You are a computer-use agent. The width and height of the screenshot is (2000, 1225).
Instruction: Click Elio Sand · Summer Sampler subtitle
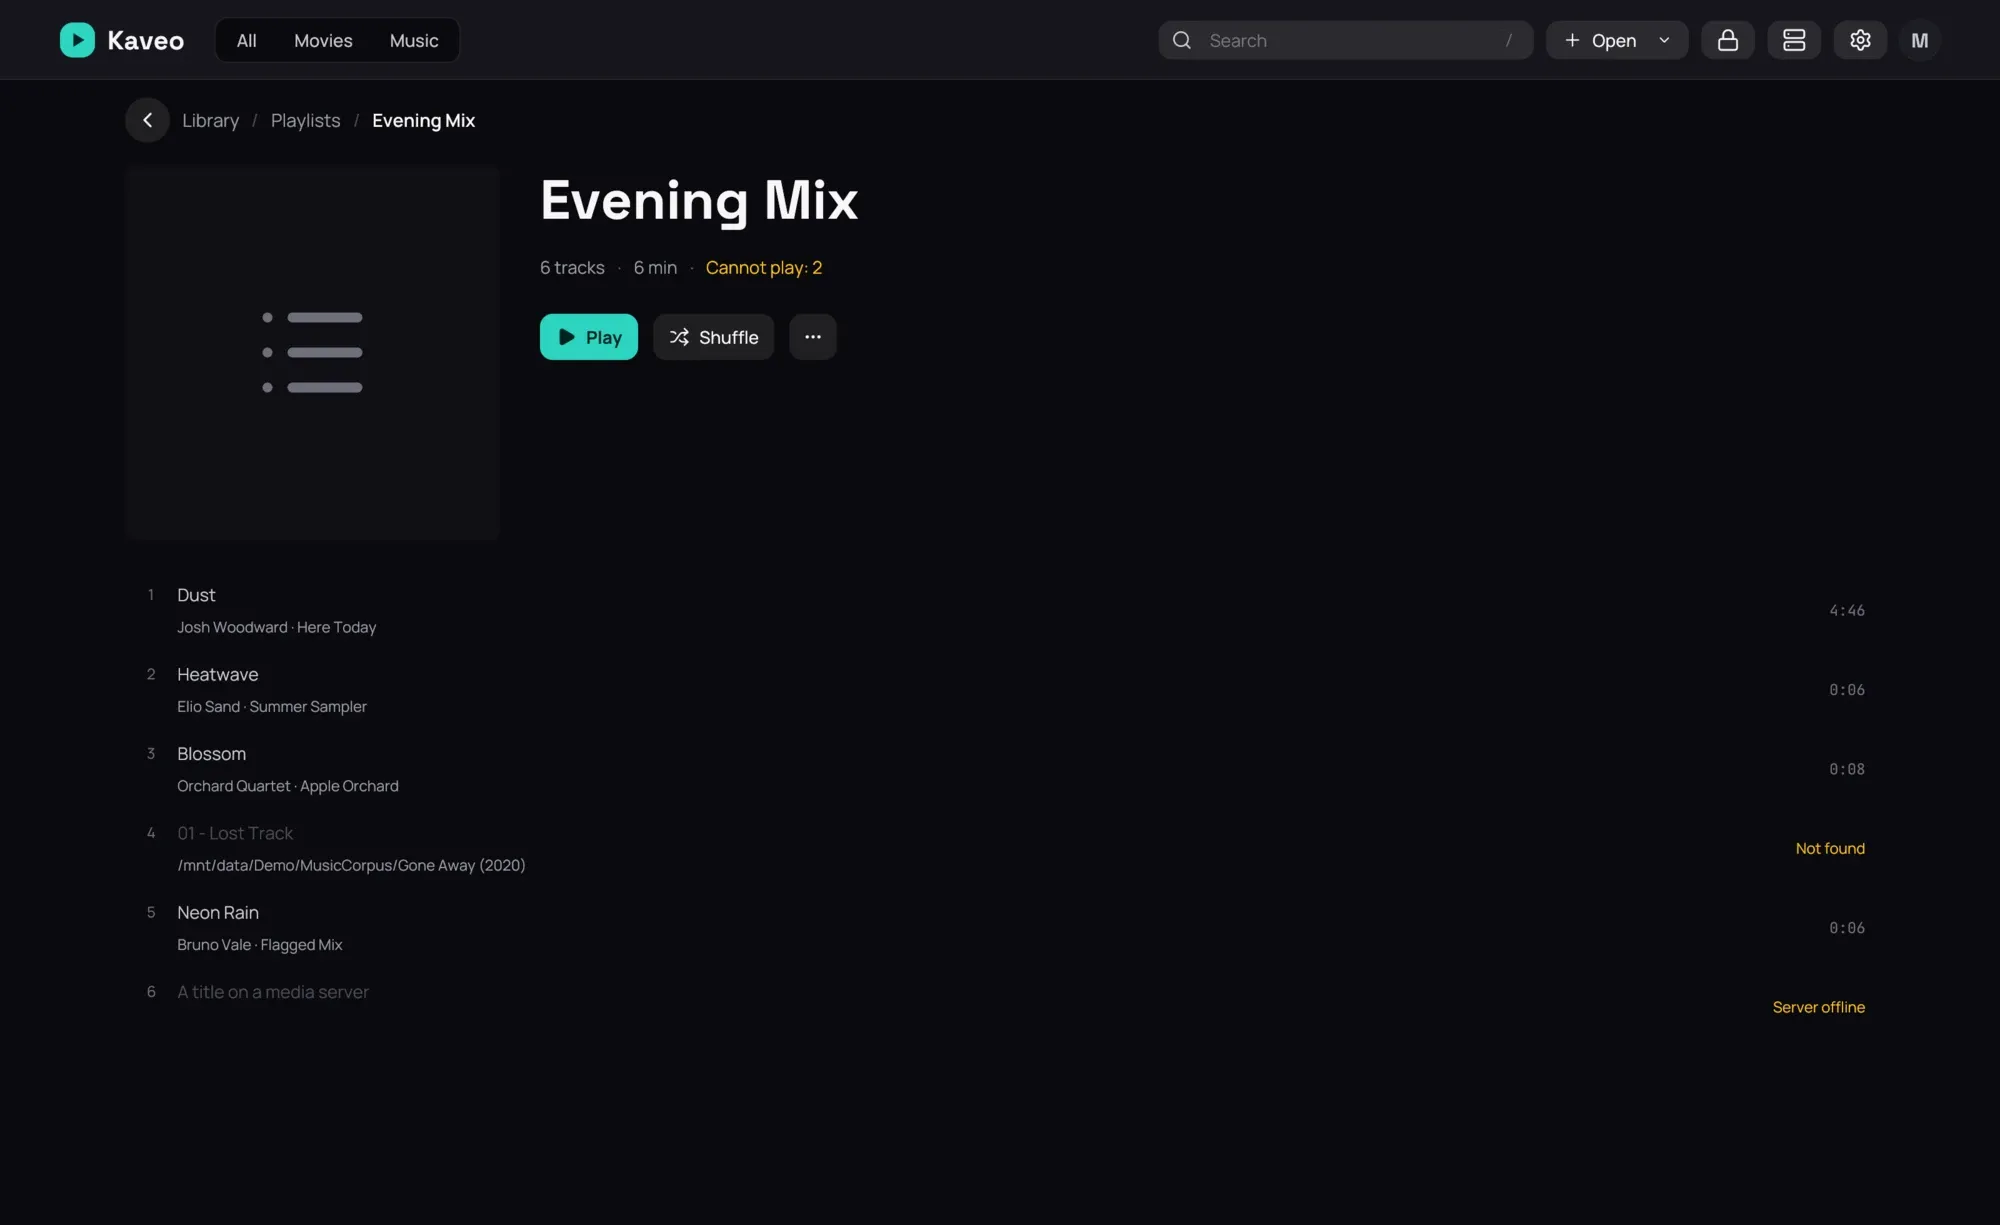[x=272, y=706]
